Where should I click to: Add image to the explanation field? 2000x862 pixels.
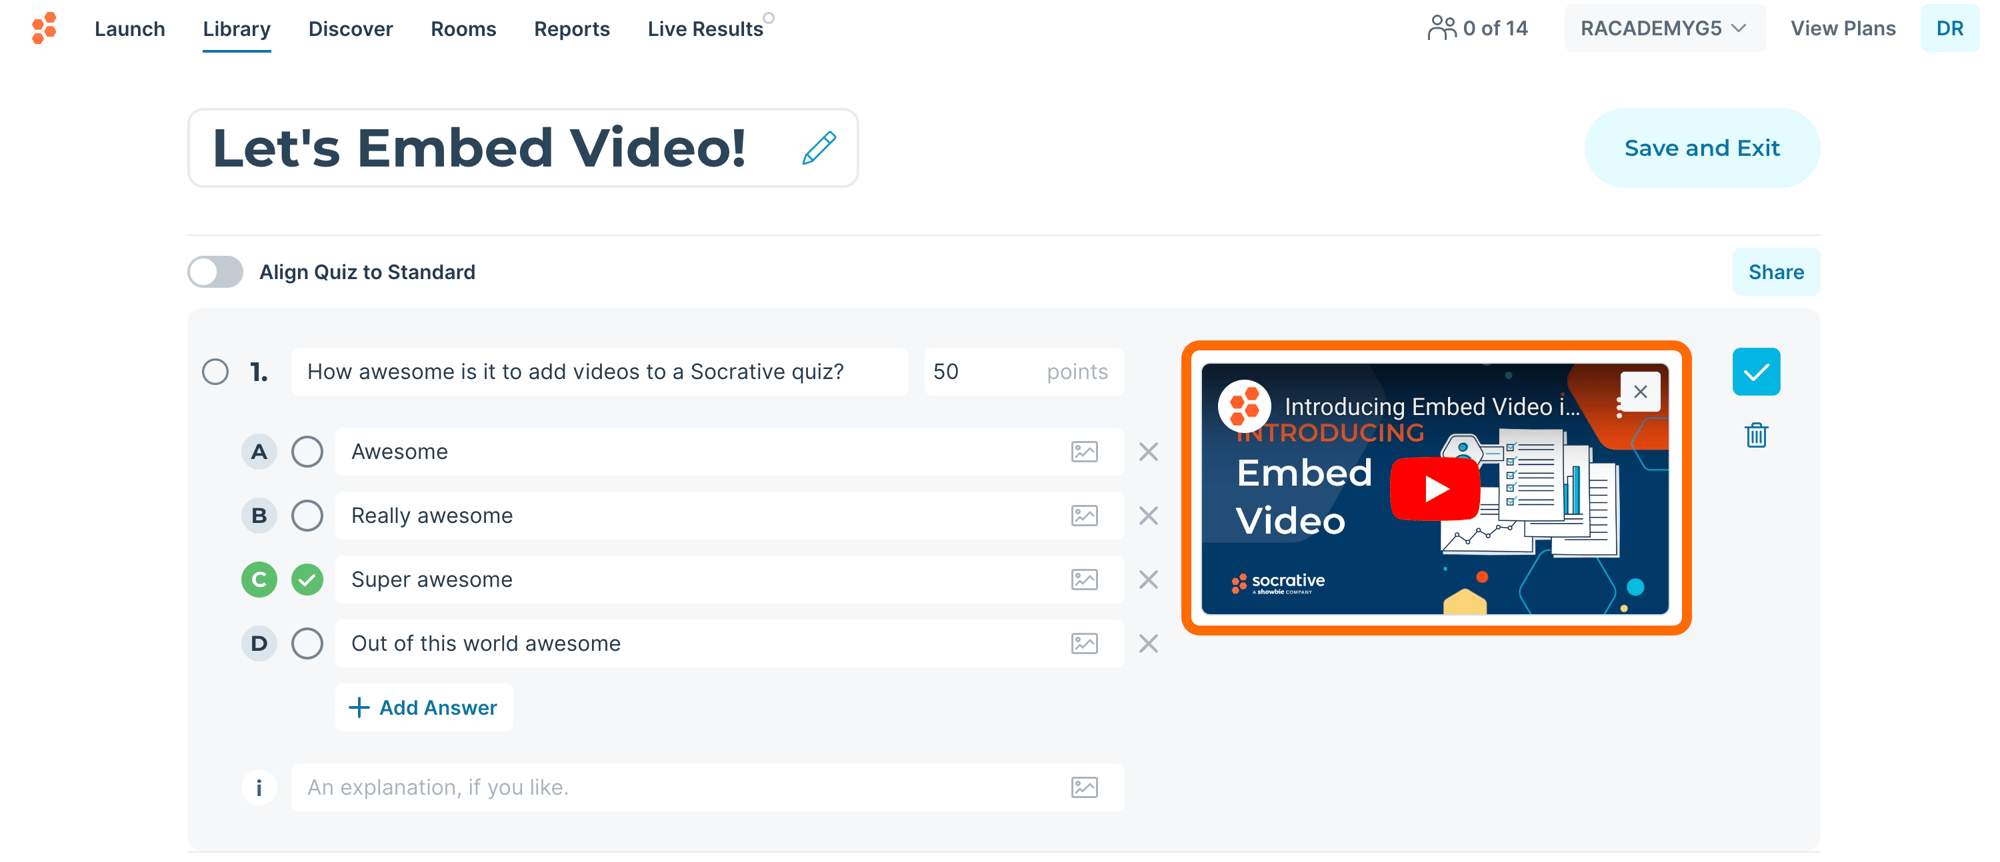tap(1084, 788)
